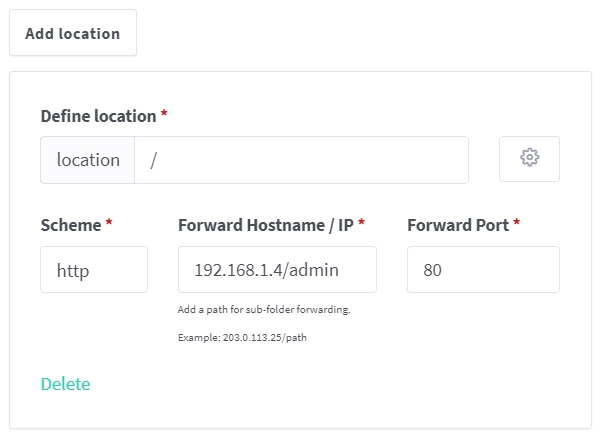Click red asterisk beside Forward Port
This screenshot has width=605, height=432.
[x=517, y=224]
